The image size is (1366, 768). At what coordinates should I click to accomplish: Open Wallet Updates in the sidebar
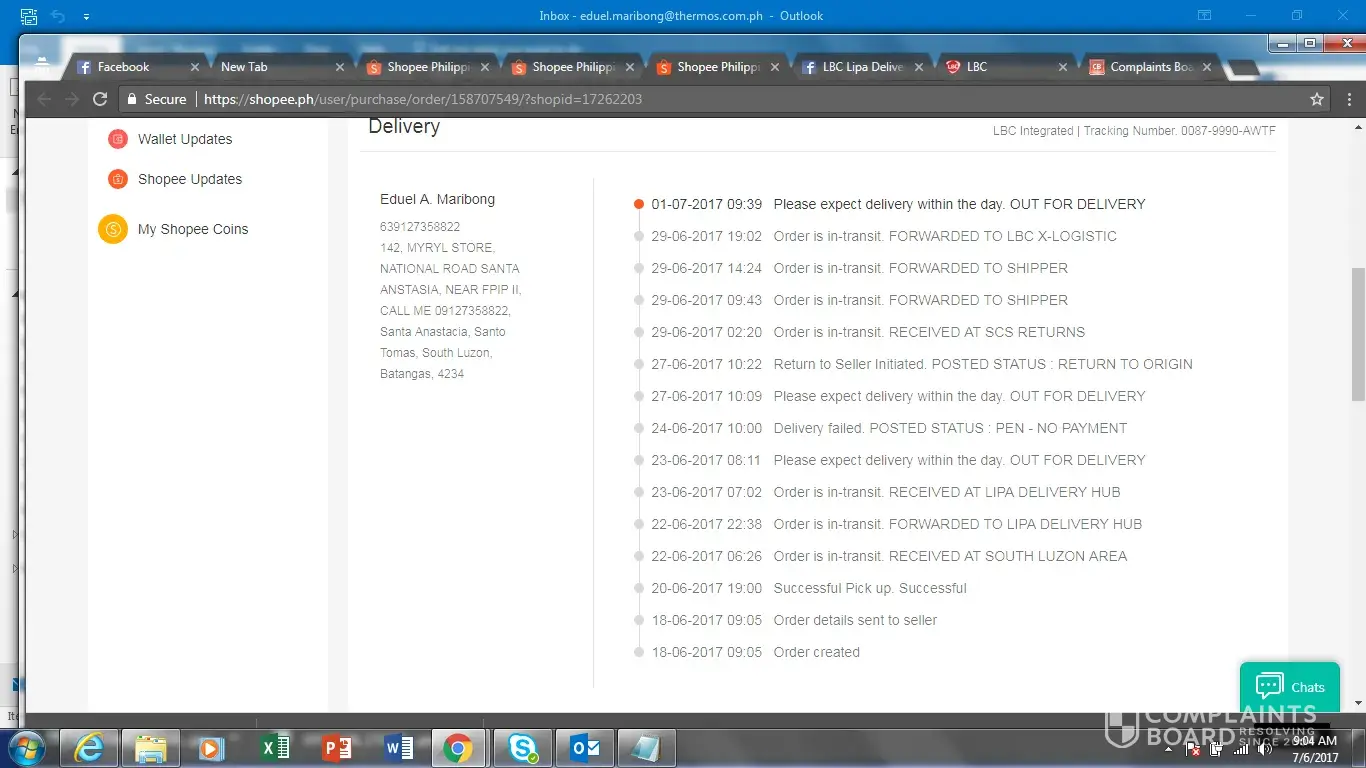click(x=185, y=139)
